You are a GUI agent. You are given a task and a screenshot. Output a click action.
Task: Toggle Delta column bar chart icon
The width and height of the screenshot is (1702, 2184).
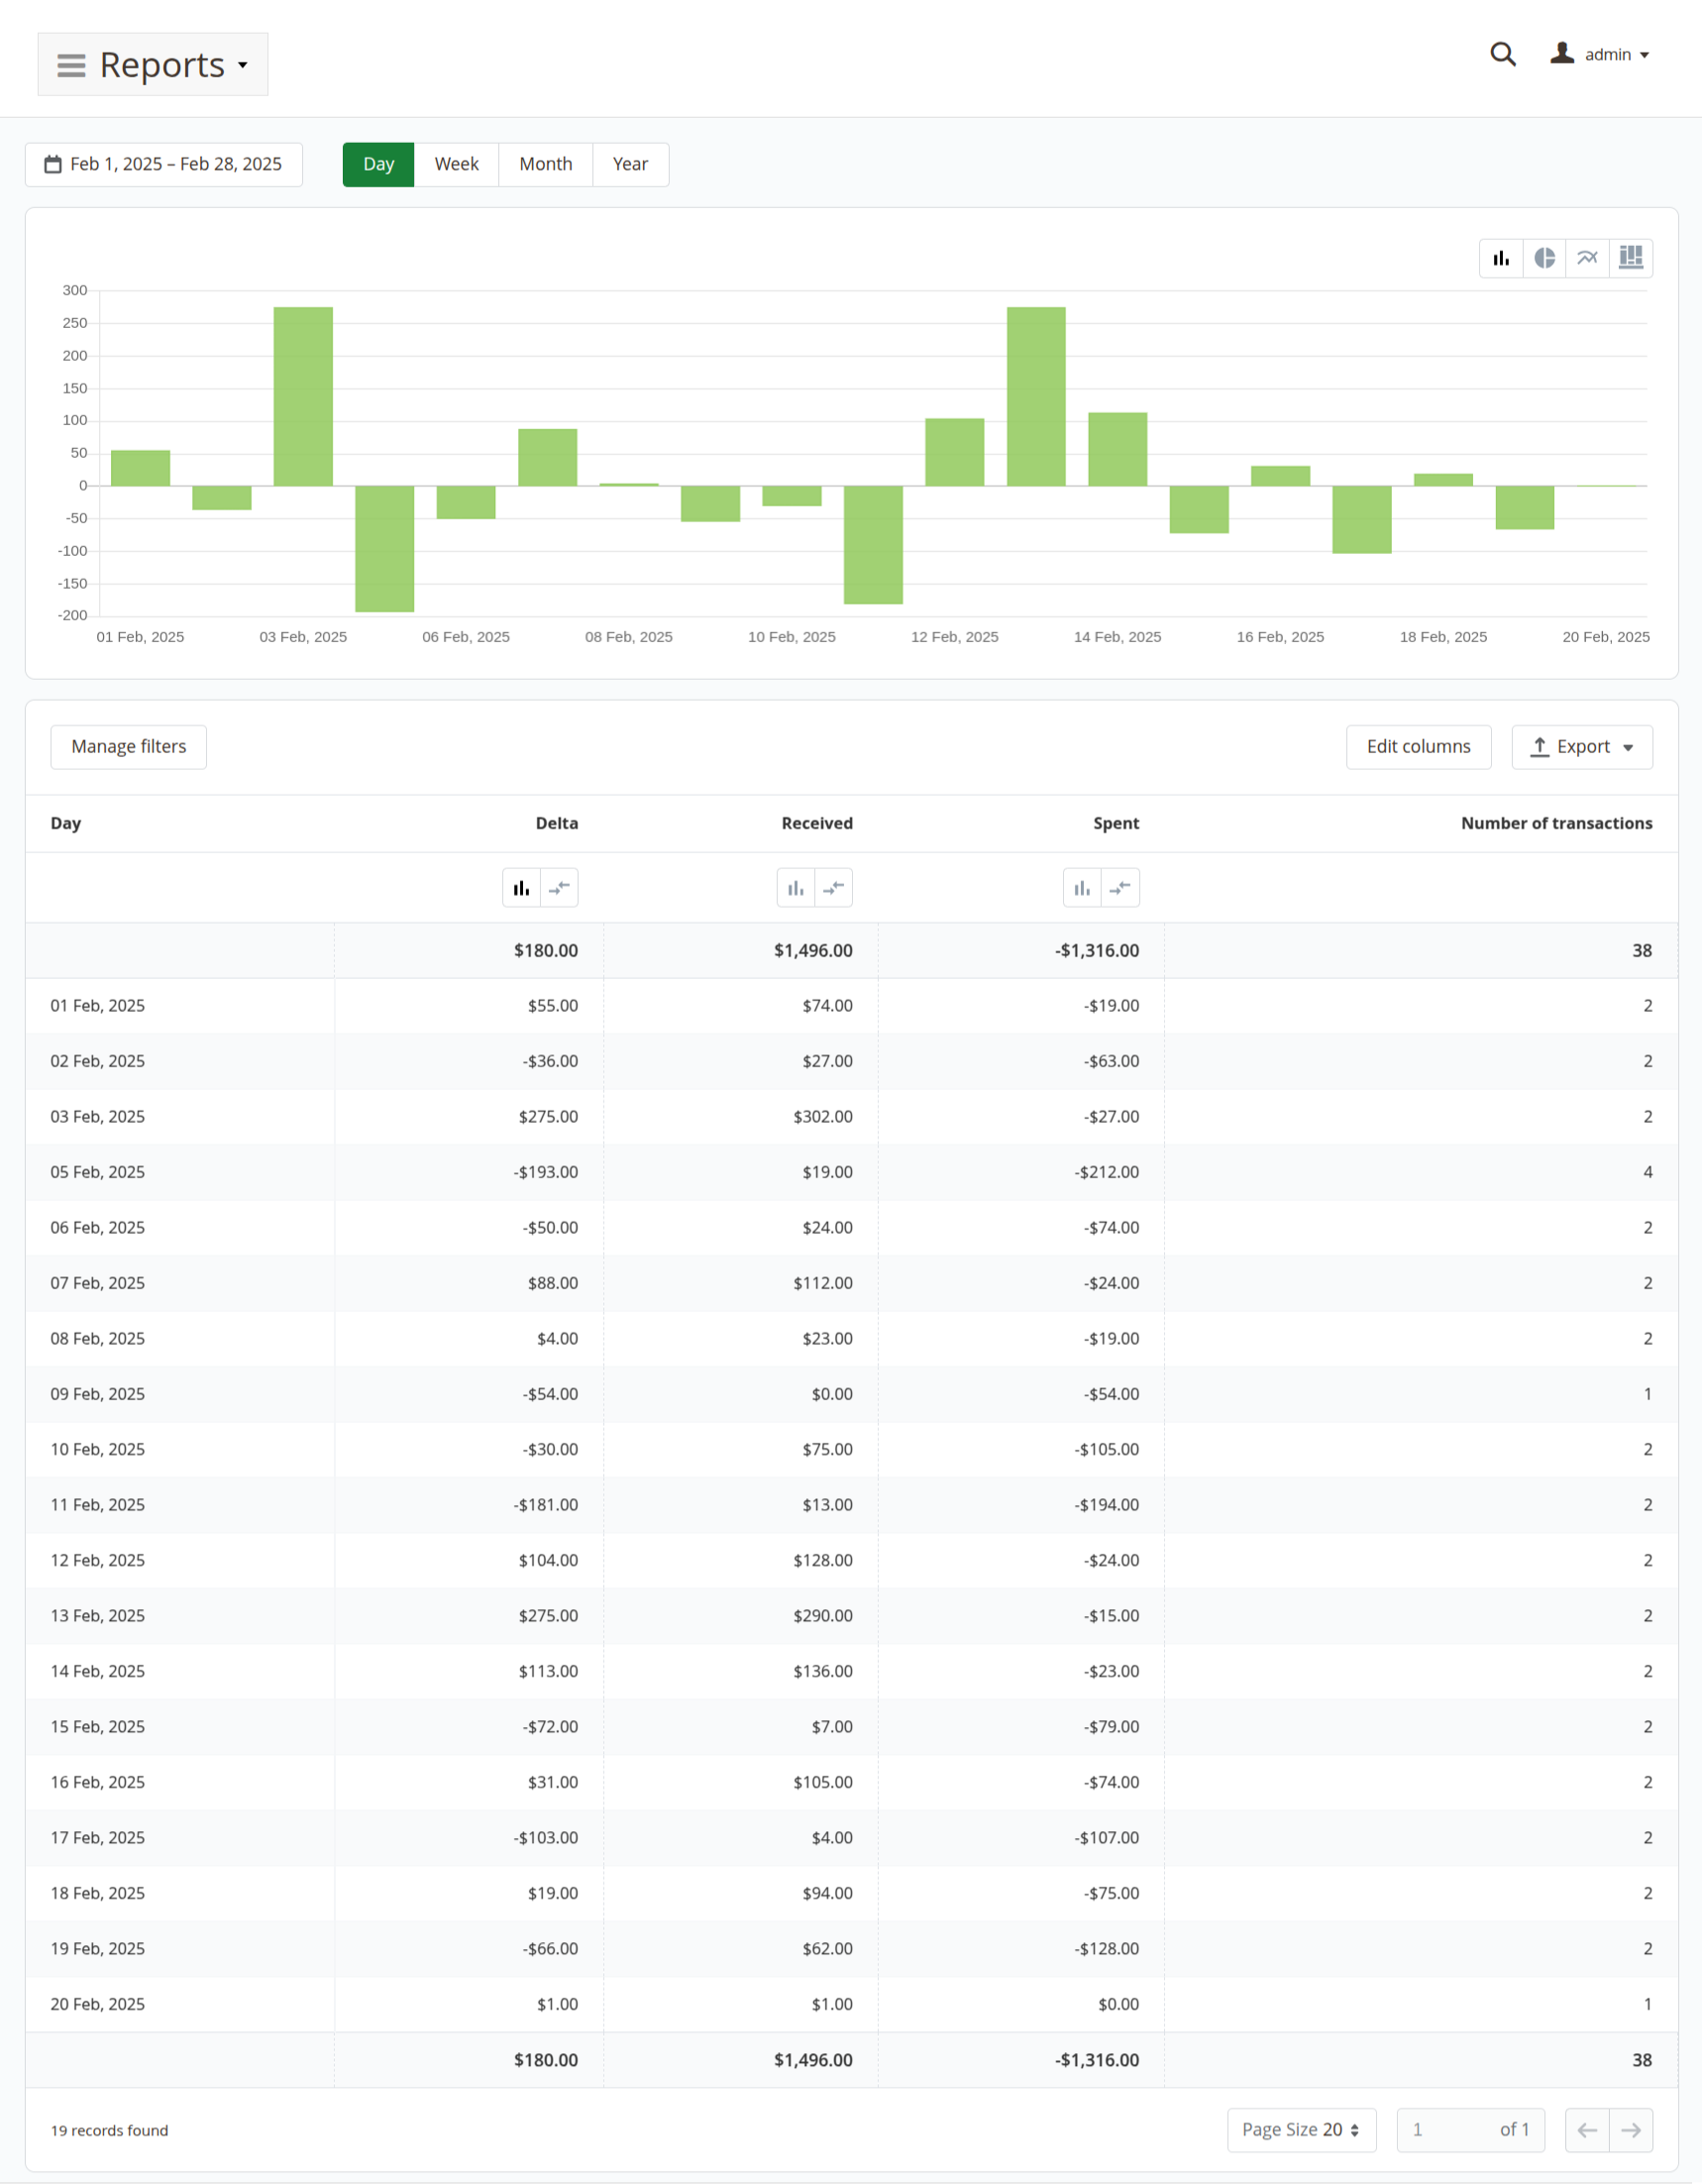point(521,888)
